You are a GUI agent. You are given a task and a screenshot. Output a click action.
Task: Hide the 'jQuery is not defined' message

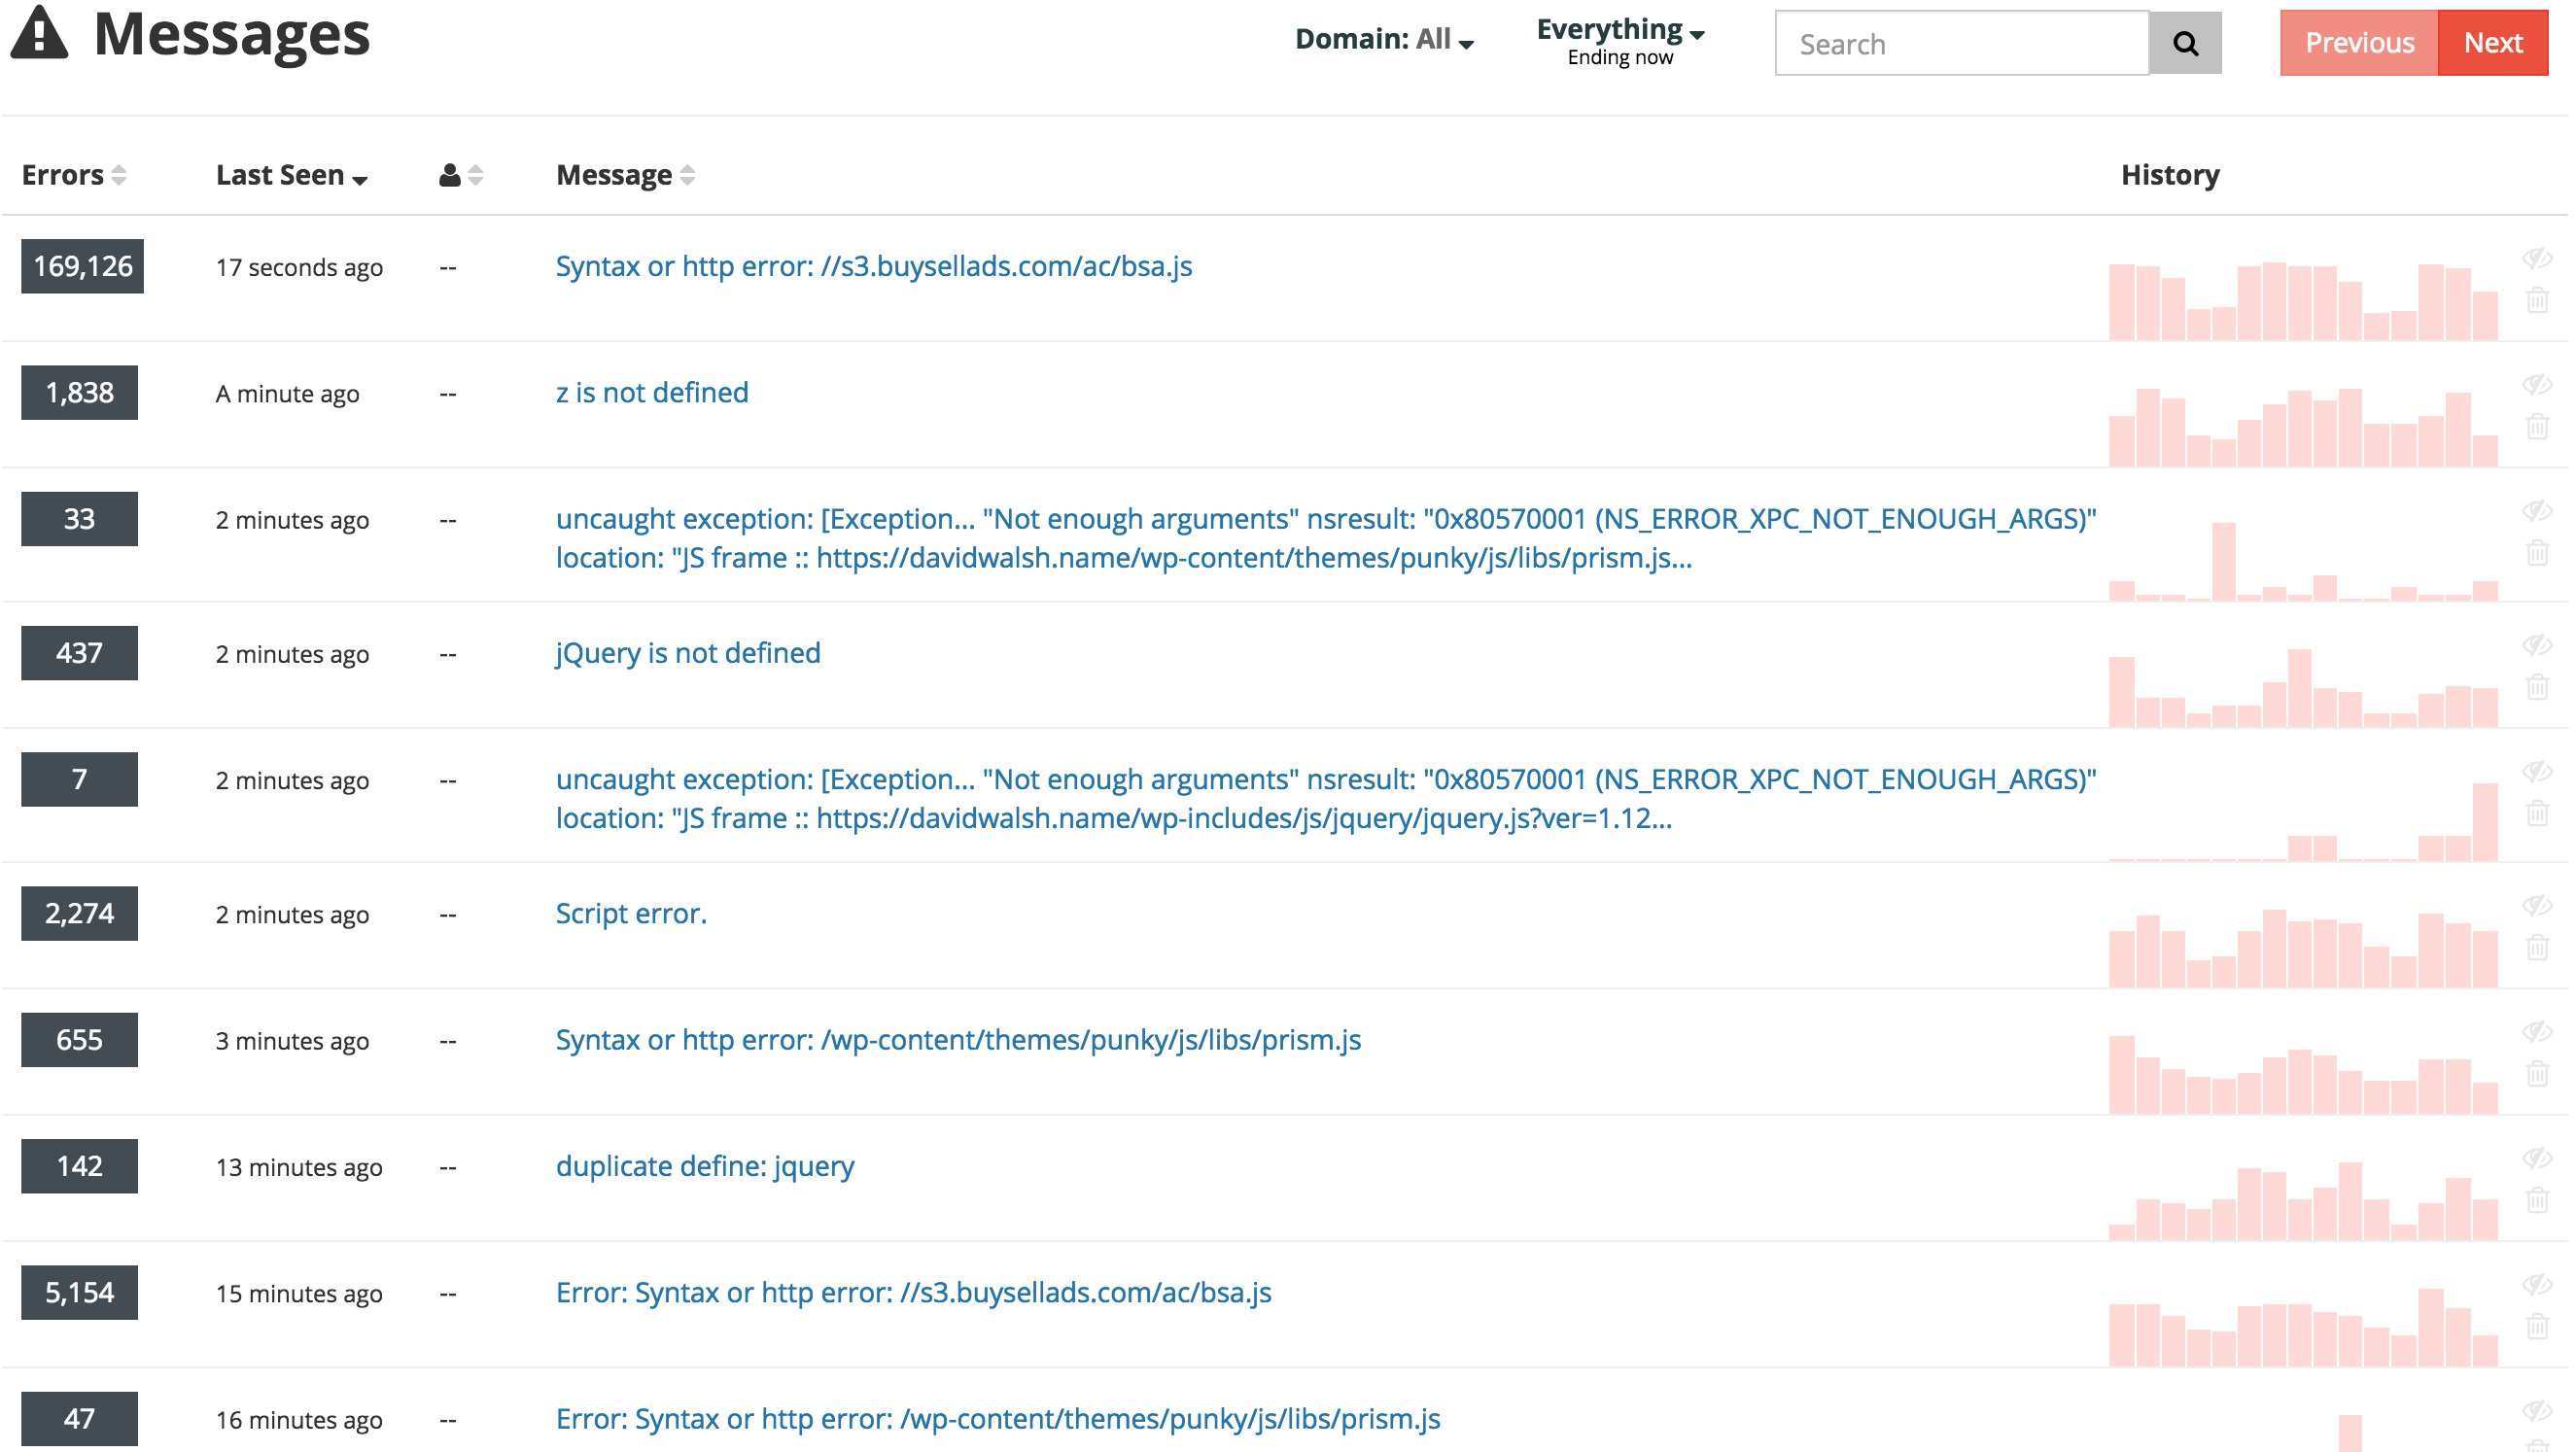(2537, 644)
